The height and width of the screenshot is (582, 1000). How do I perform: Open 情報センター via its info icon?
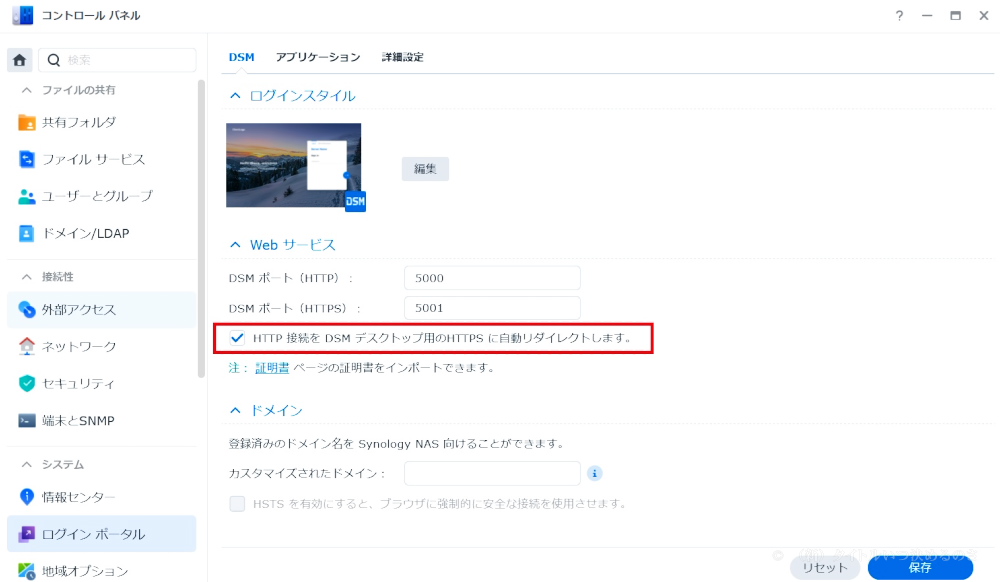pyautogui.click(x=27, y=497)
